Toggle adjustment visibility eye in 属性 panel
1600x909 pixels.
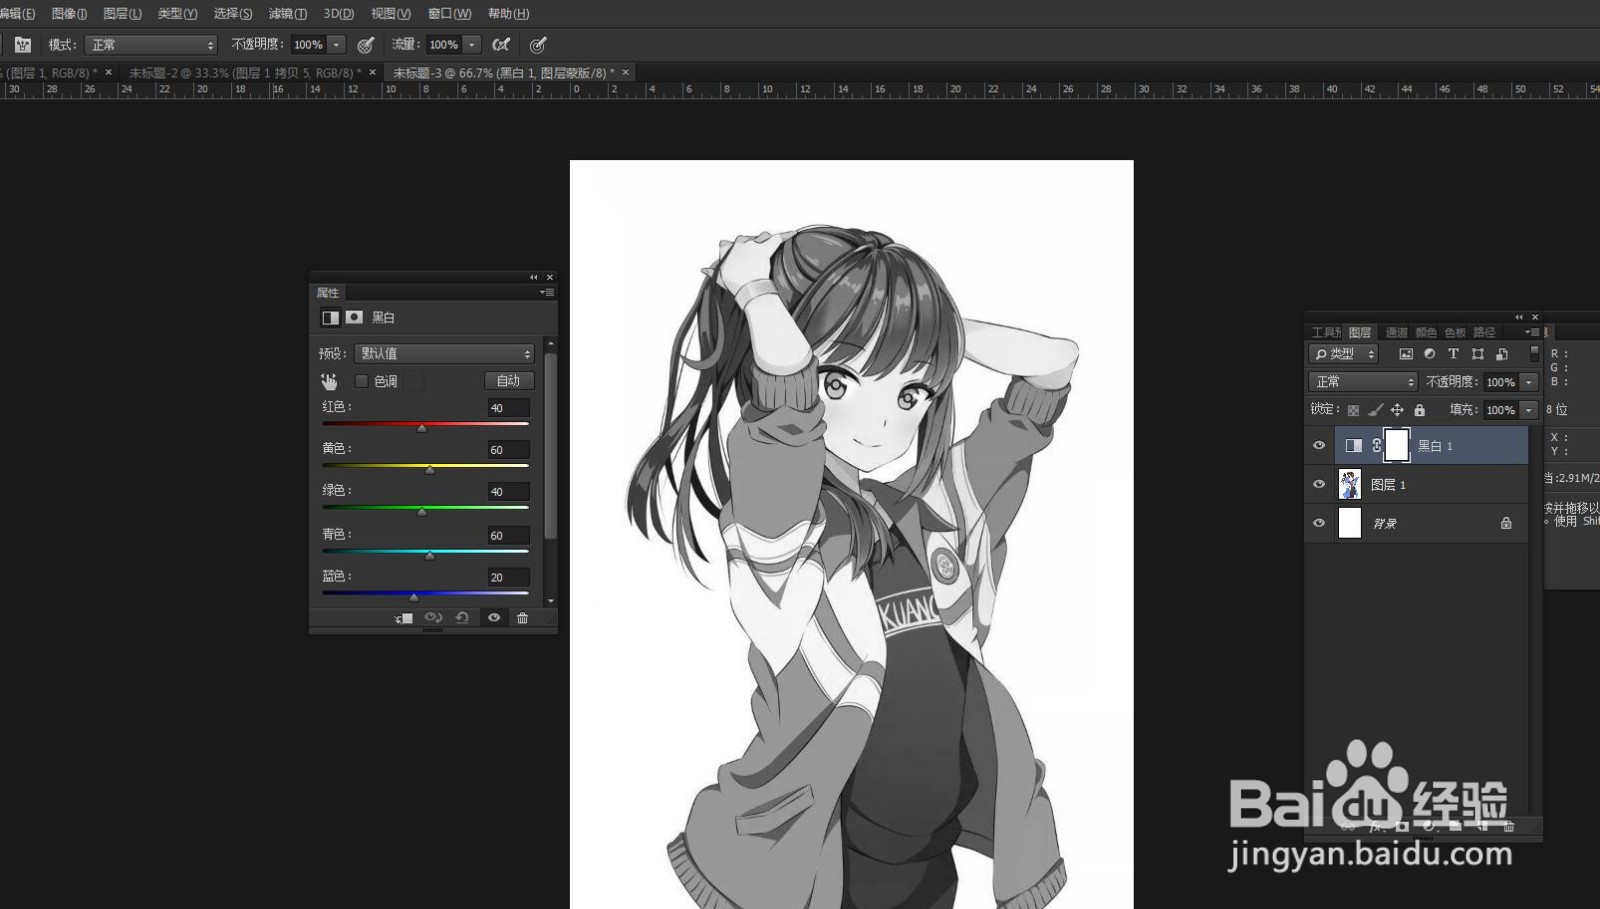493,618
